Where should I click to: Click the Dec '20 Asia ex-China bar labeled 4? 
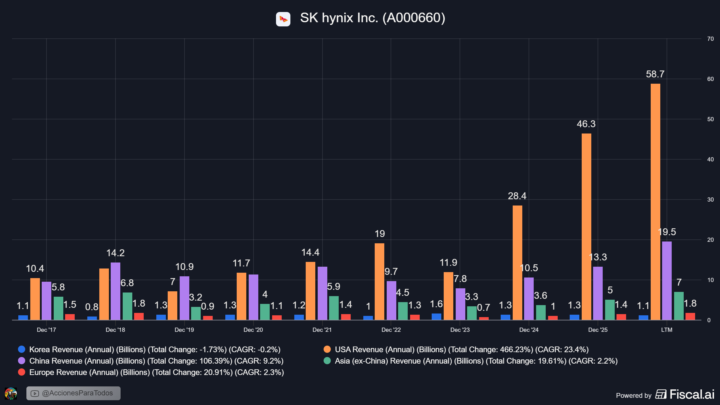(x=265, y=312)
